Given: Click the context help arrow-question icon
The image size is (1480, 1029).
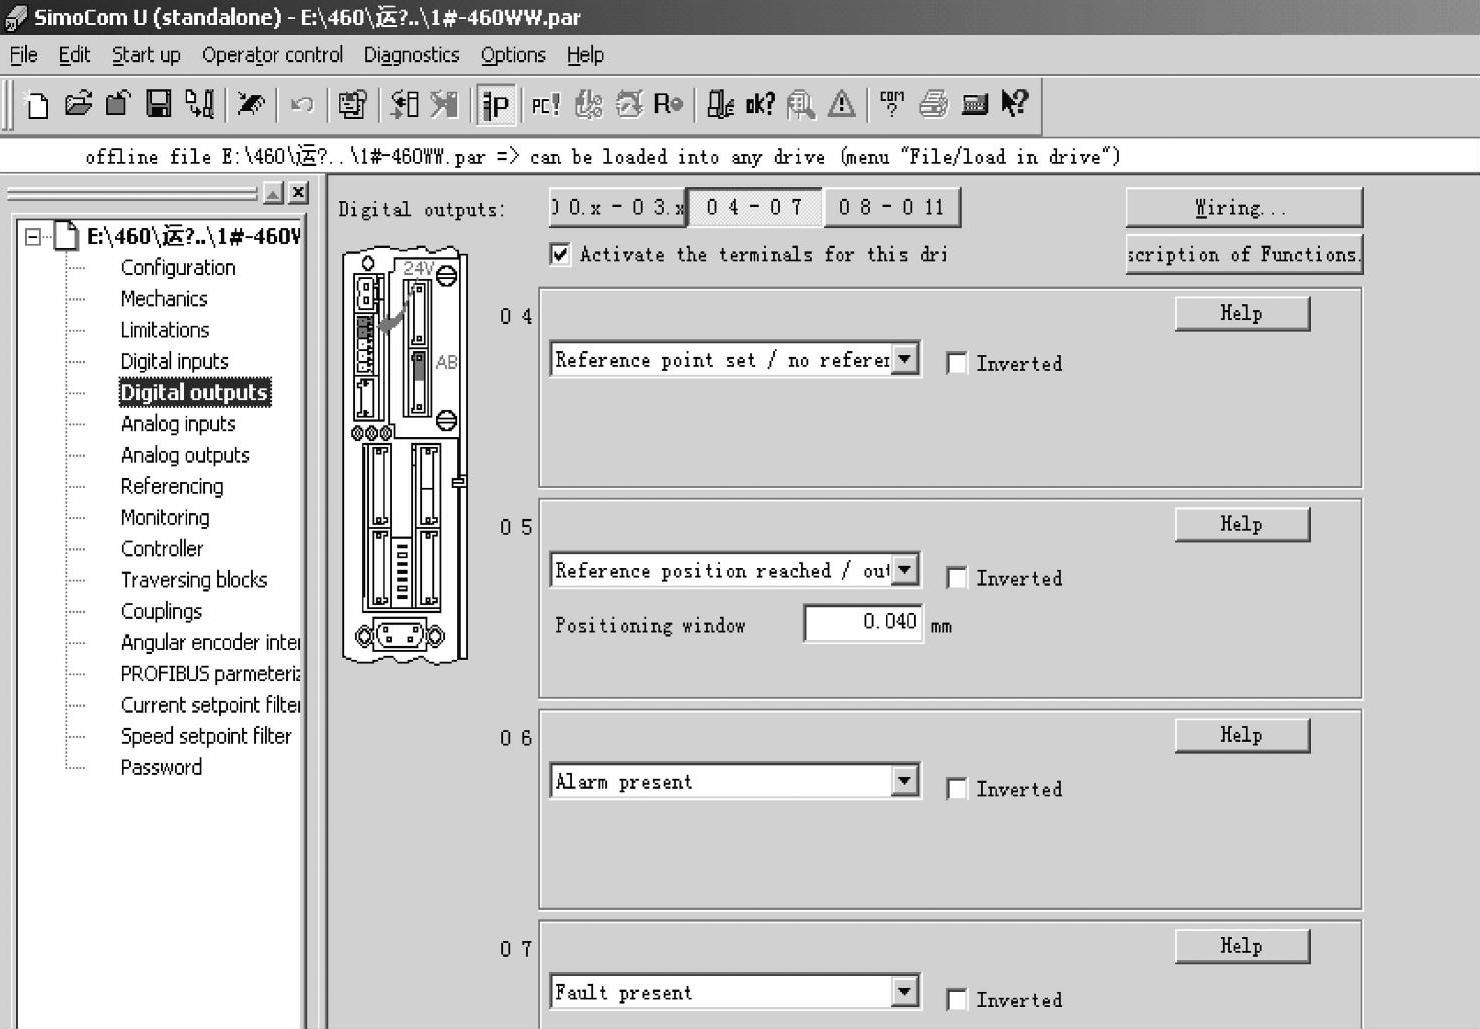Looking at the screenshot, I should pyautogui.click(x=1014, y=104).
